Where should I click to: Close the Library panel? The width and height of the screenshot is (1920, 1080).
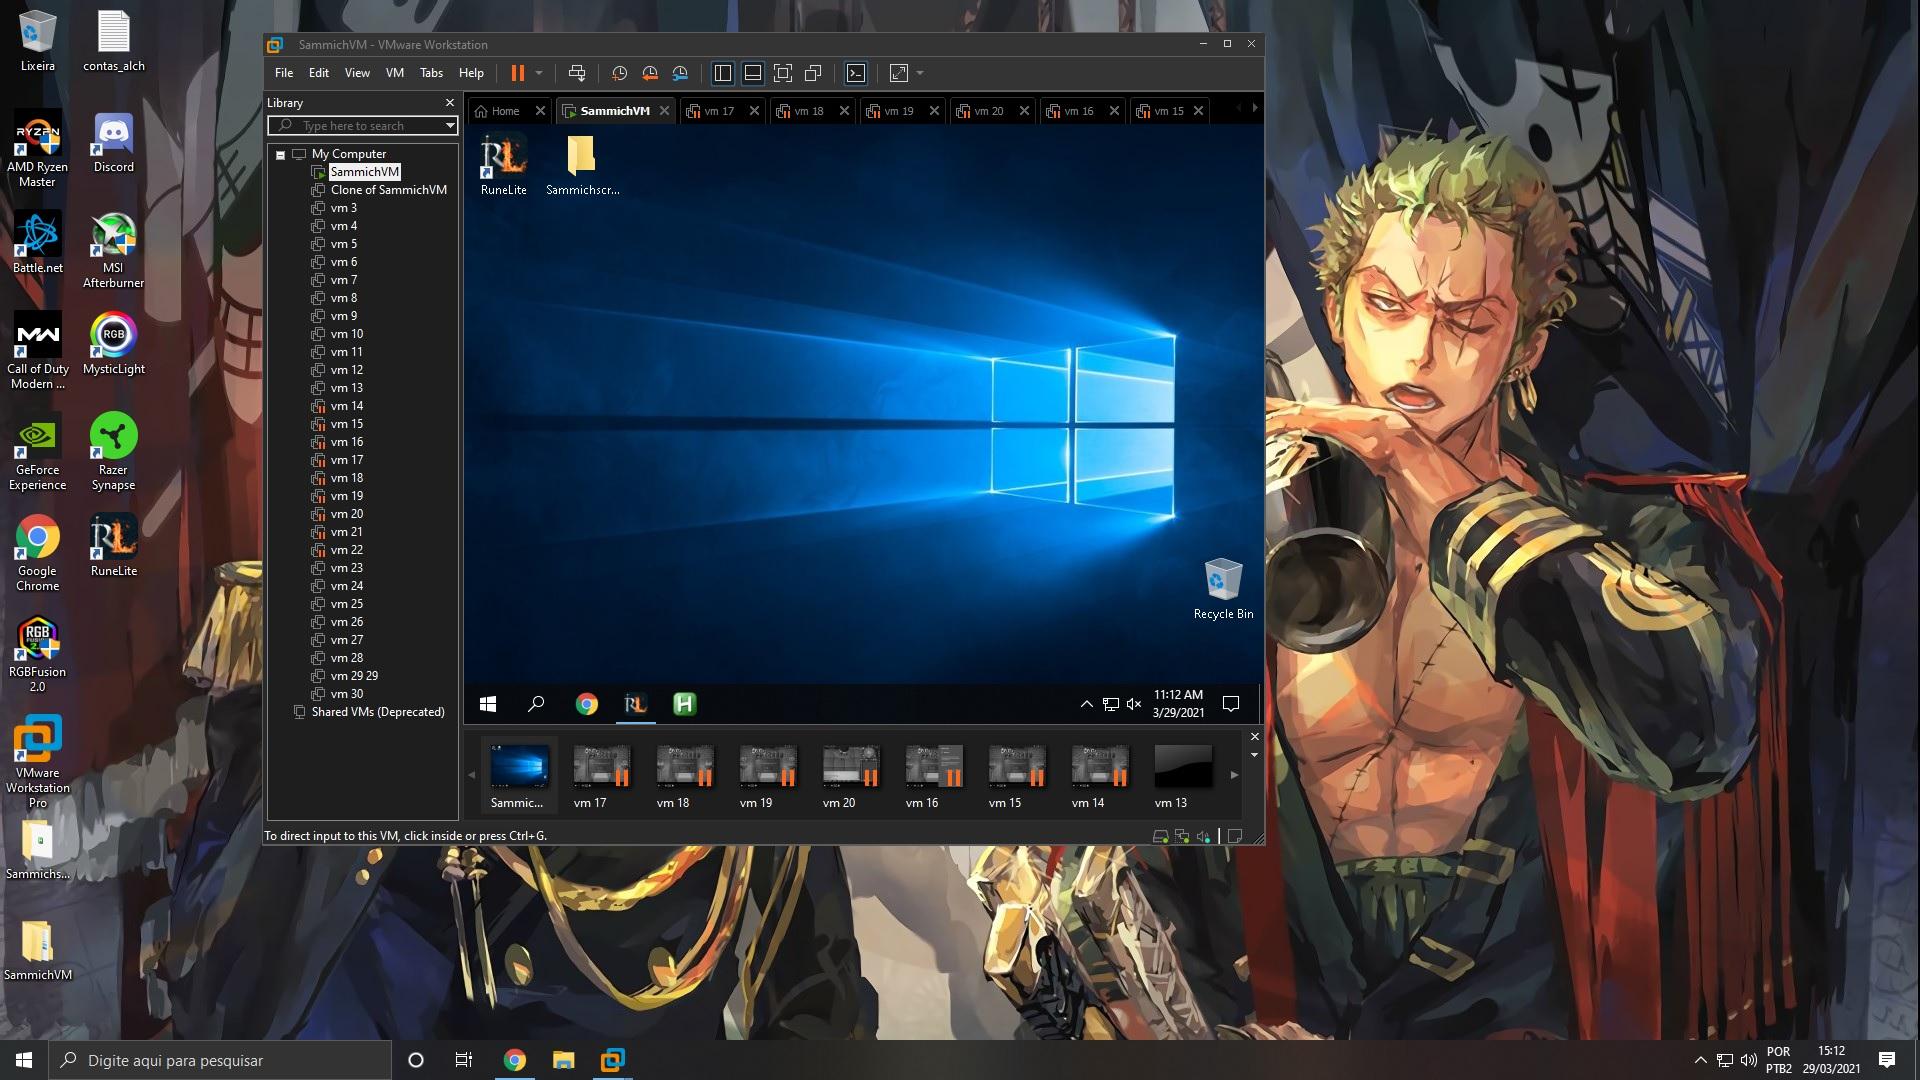[x=449, y=103]
